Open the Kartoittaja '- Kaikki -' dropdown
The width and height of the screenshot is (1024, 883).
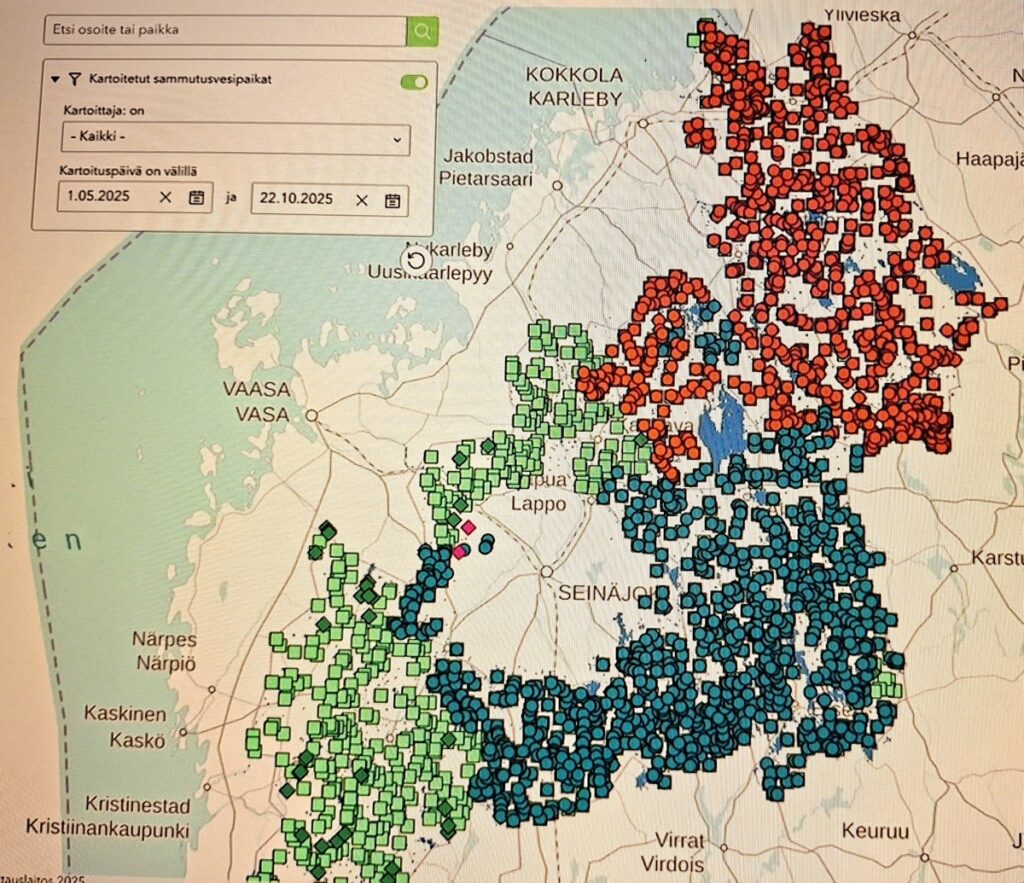[236, 138]
